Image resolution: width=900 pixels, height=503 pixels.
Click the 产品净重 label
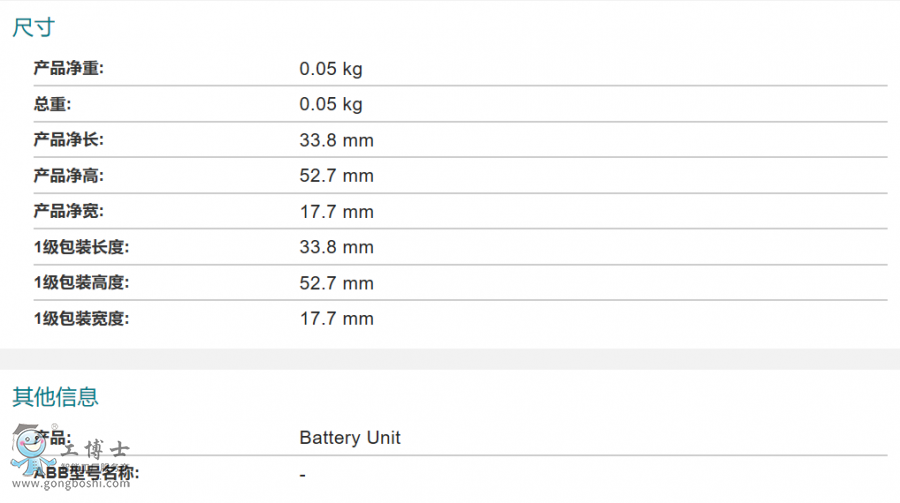tap(68, 69)
